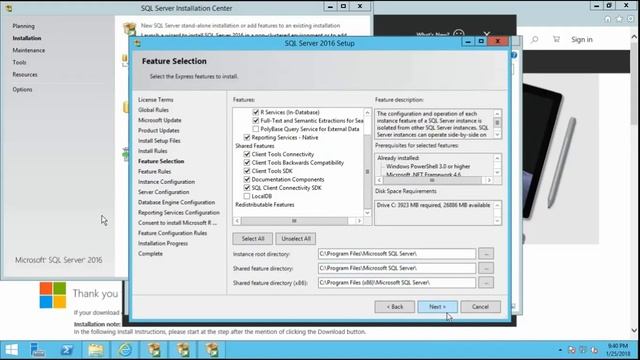The height and width of the screenshot is (360, 640).
Task: Open the browser favorites star icon
Action: point(619,19)
